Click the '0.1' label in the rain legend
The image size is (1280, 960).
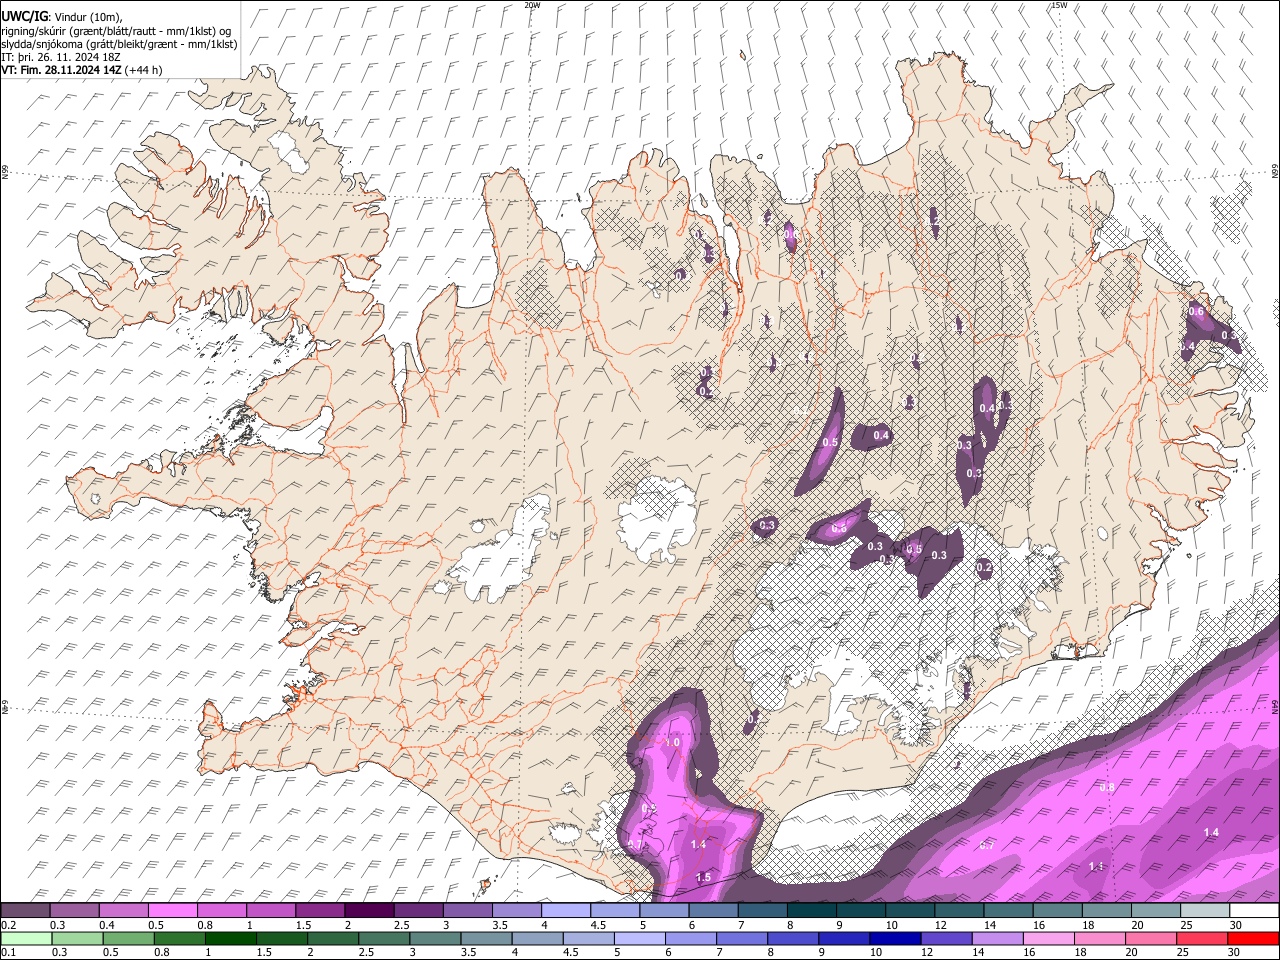click(8, 953)
